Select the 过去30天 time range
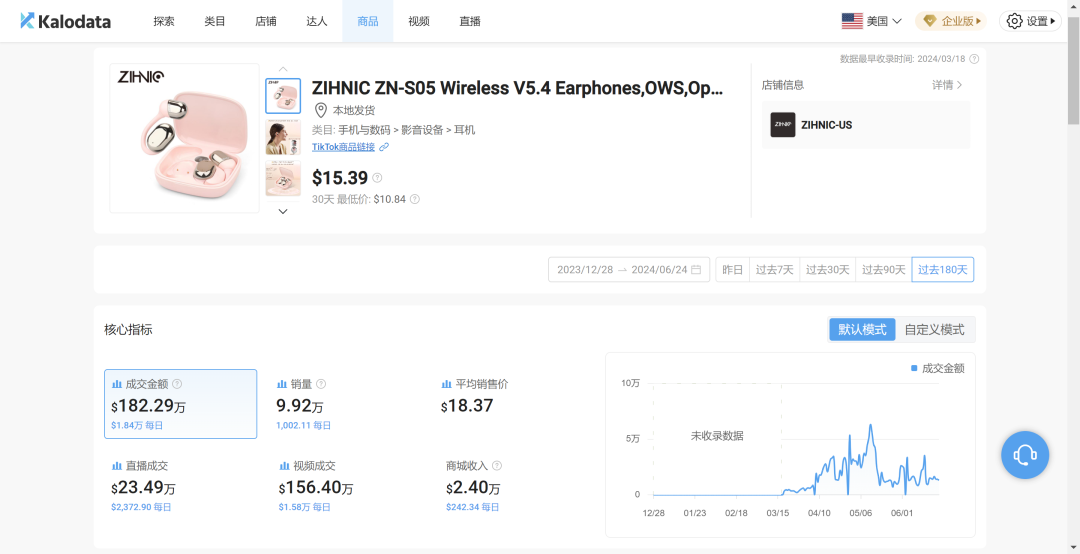This screenshot has height=554, width=1080. [828, 269]
